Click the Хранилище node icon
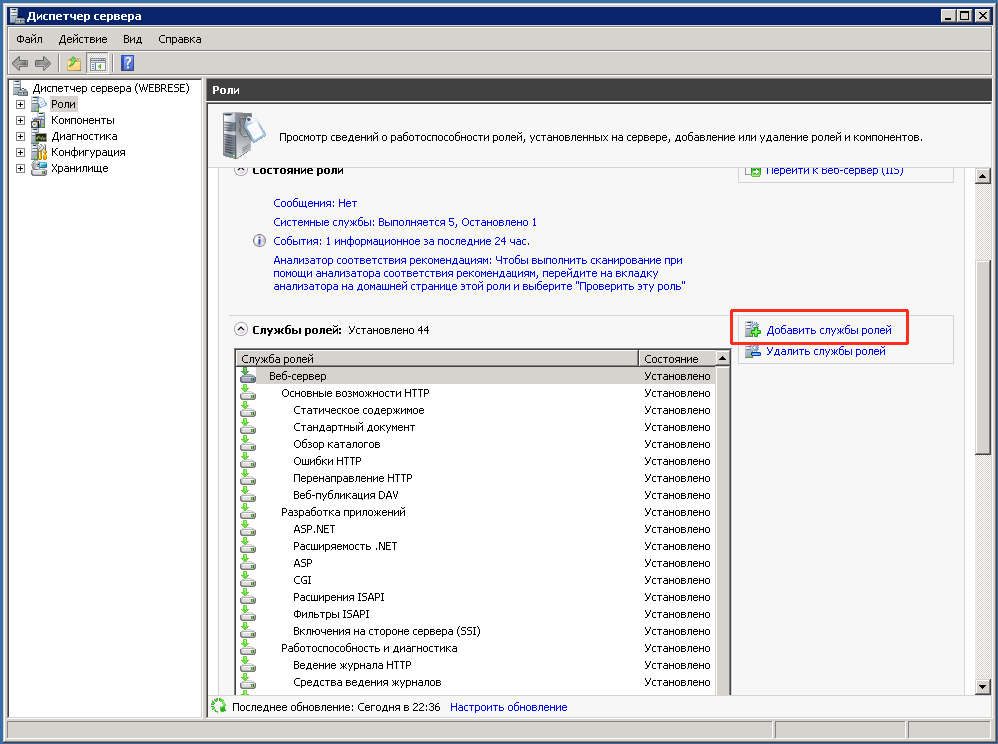Screen dimensions: 998x744 pos(39,168)
